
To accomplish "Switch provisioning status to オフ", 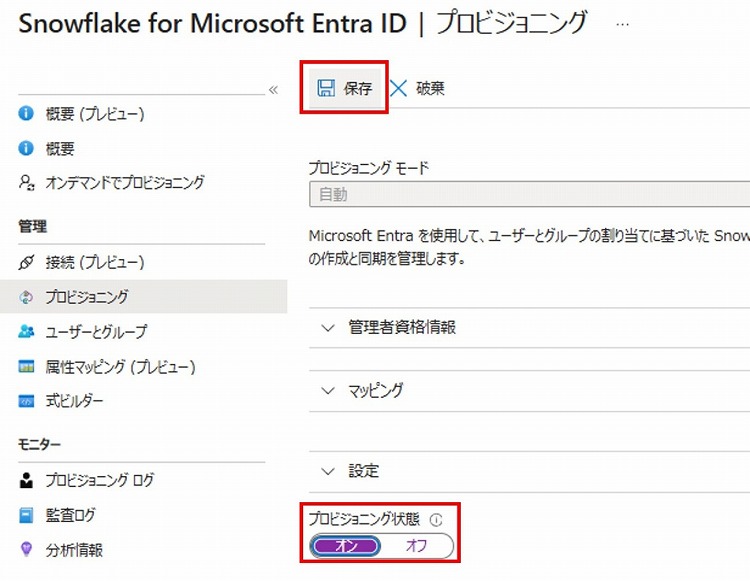I will coord(416,546).
